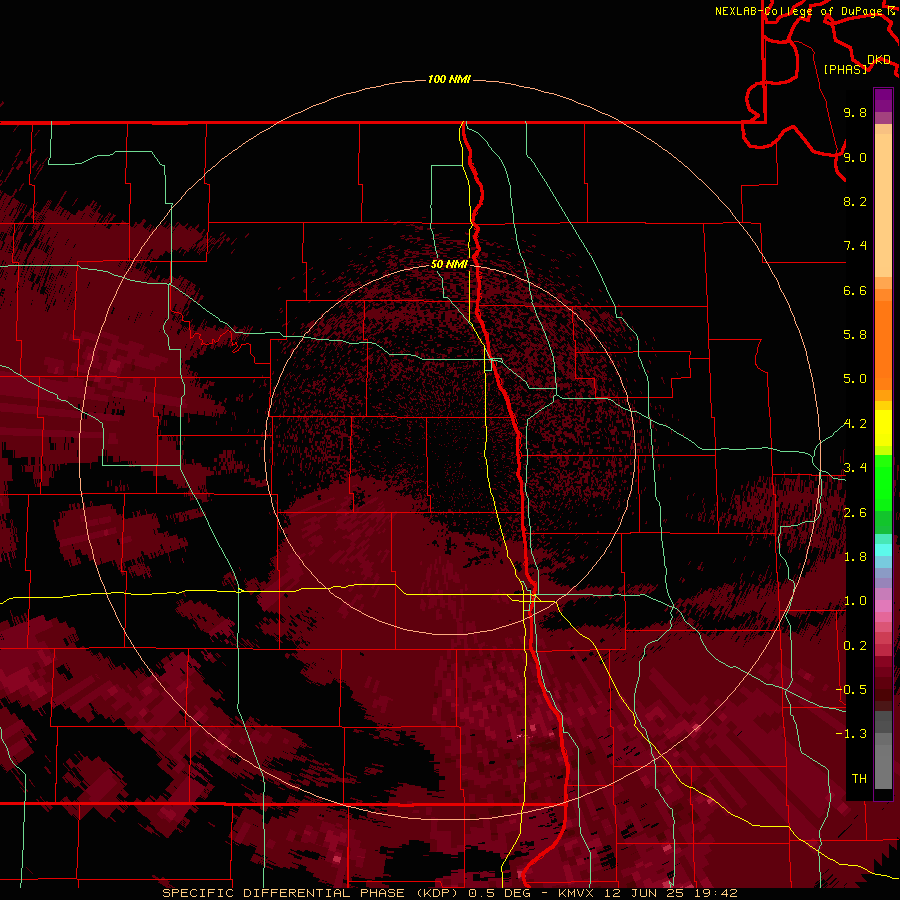This screenshot has width=900, height=900.
Task: Click the 5.0 value on the color scale
Action: pyautogui.click(x=855, y=379)
